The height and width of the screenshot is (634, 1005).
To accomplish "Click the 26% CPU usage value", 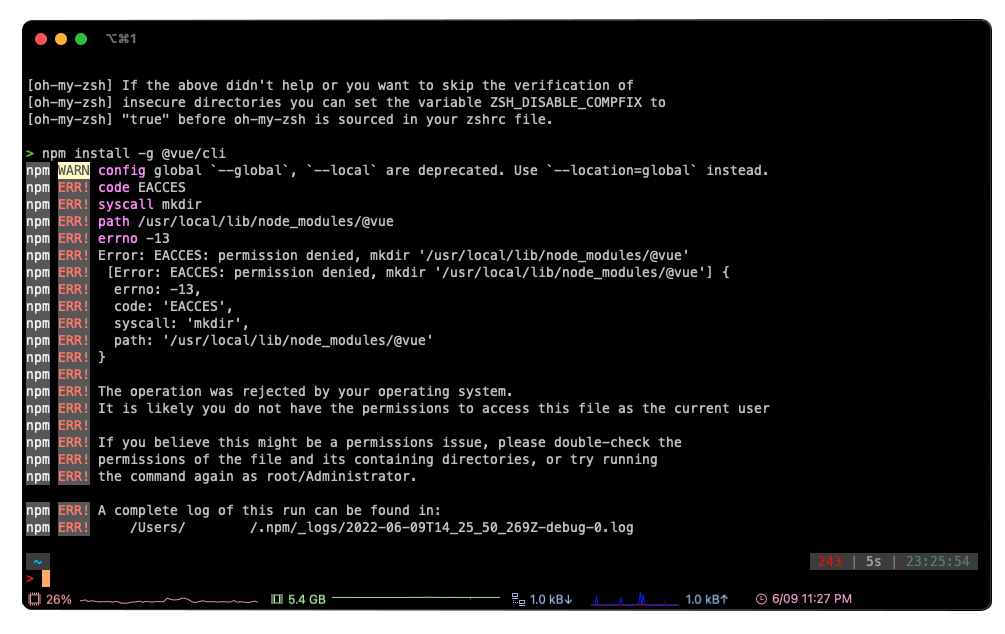I will (x=58, y=599).
